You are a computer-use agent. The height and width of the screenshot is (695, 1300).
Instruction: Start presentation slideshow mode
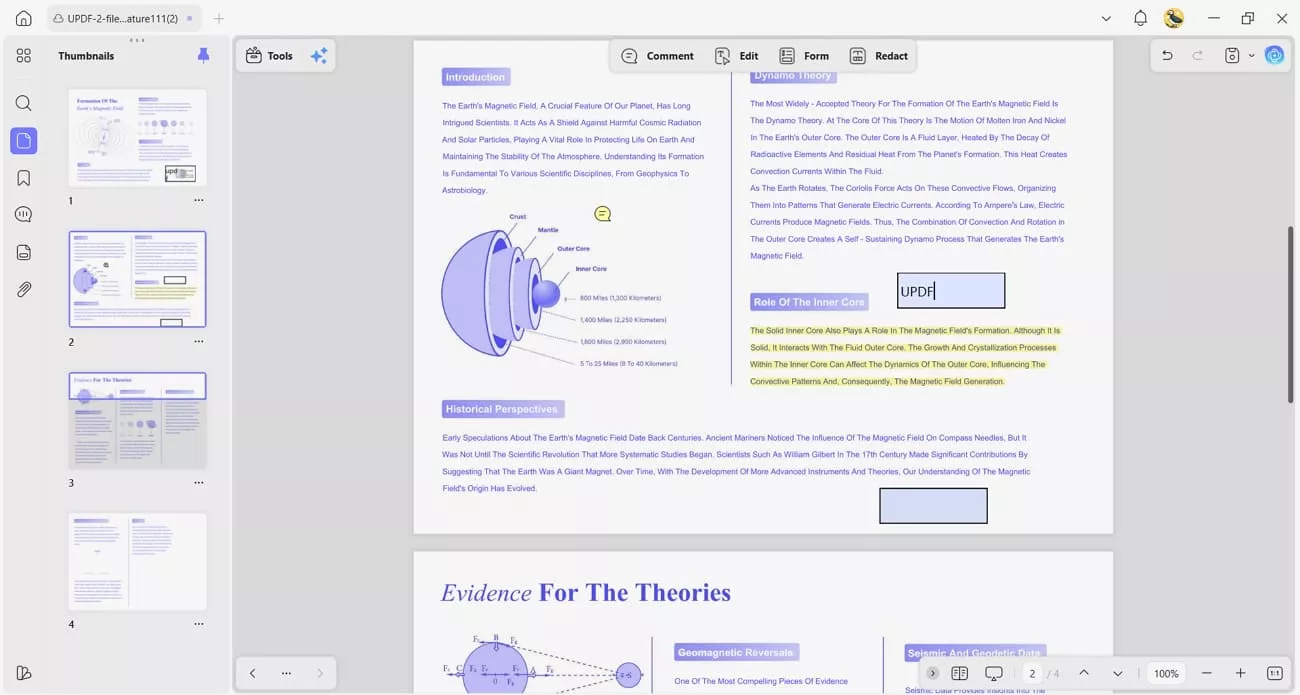[x=993, y=673]
